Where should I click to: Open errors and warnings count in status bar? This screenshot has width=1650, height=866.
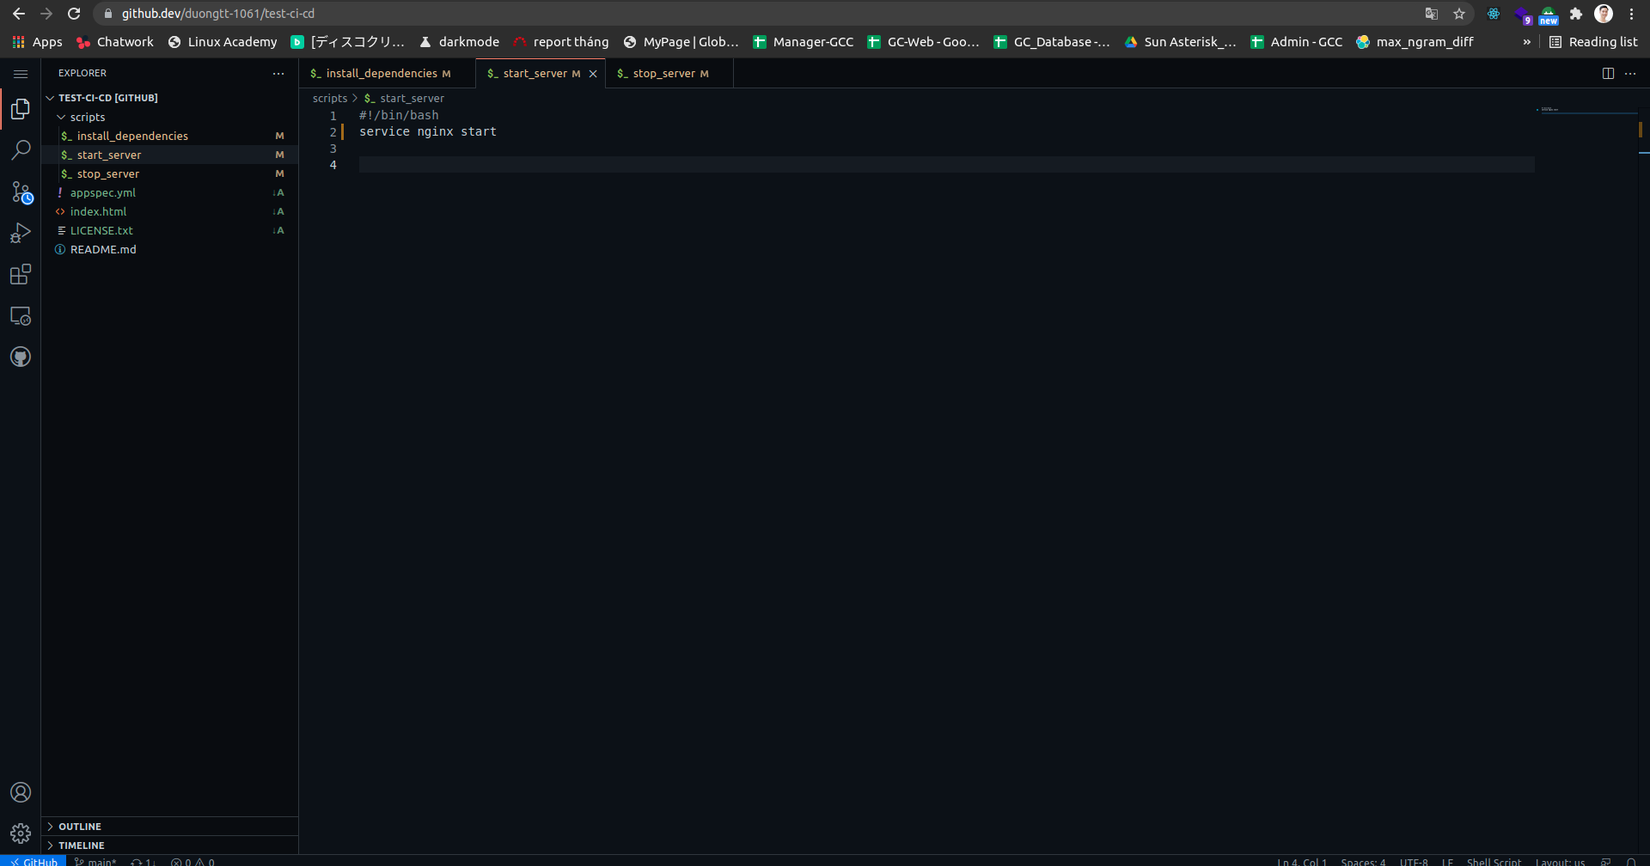coord(192,860)
